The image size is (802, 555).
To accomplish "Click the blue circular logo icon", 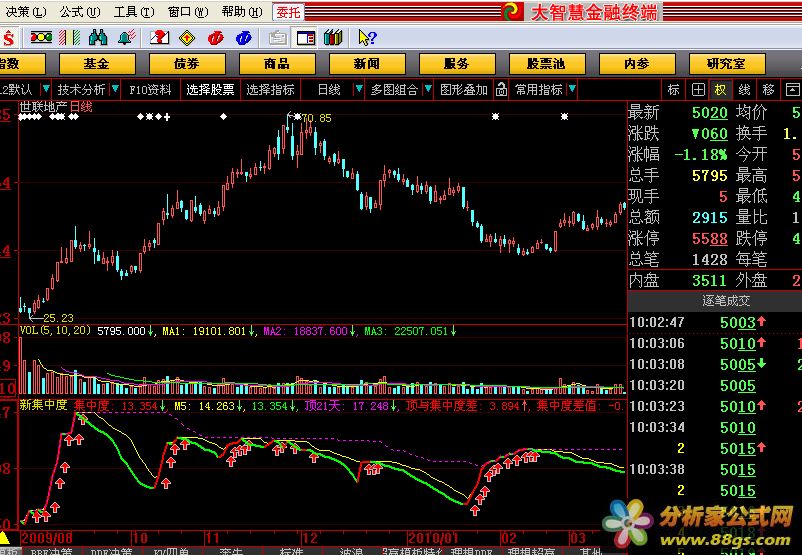I will coord(243,38).
